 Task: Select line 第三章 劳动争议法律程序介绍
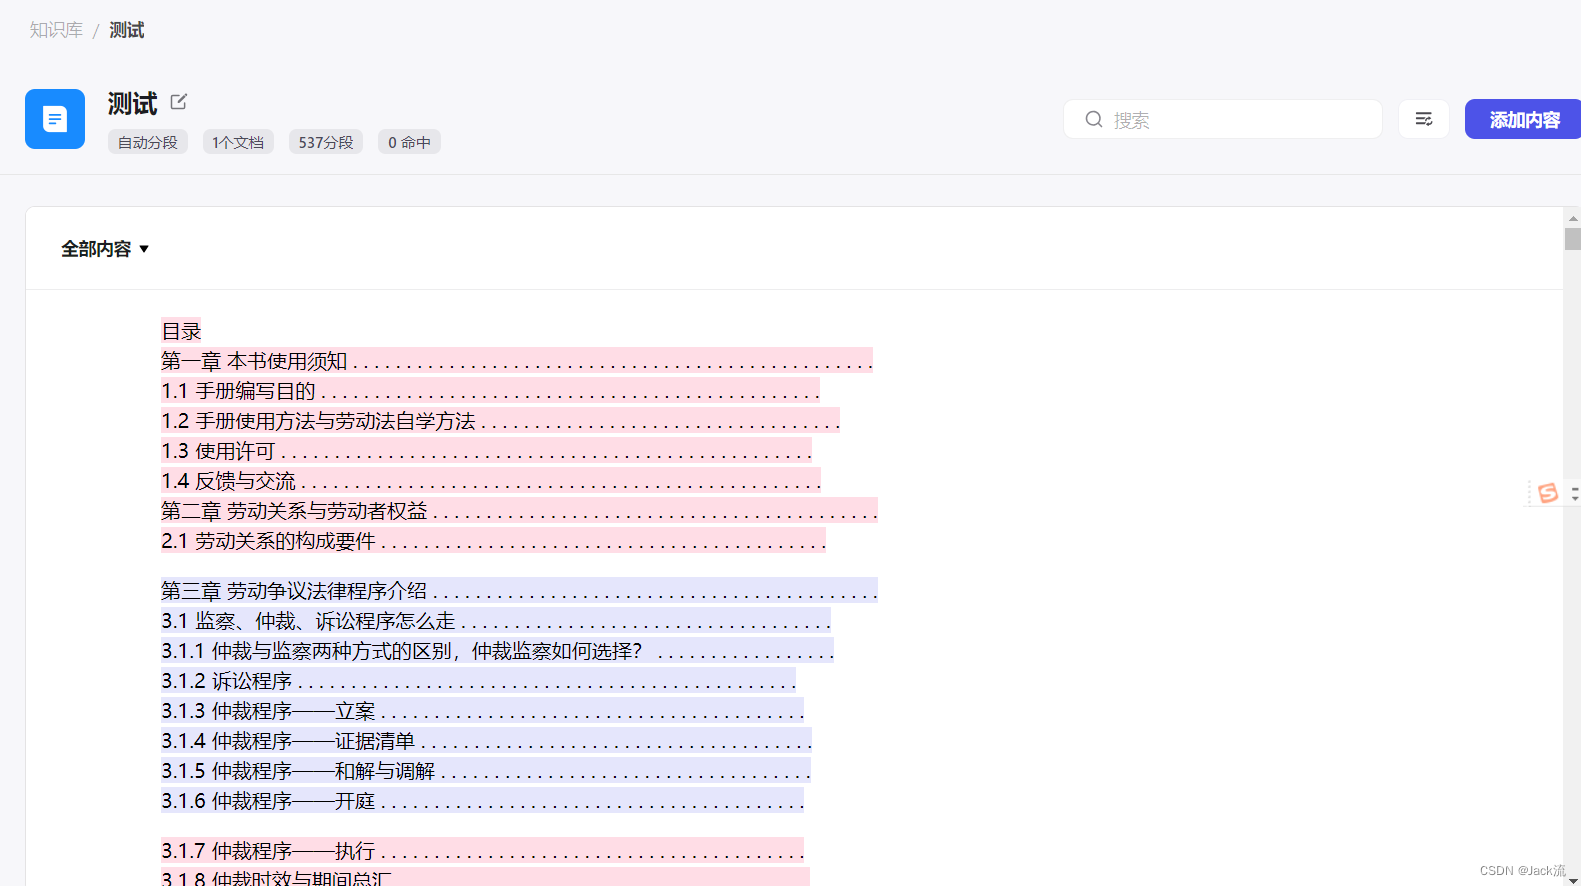coord(519,591)
